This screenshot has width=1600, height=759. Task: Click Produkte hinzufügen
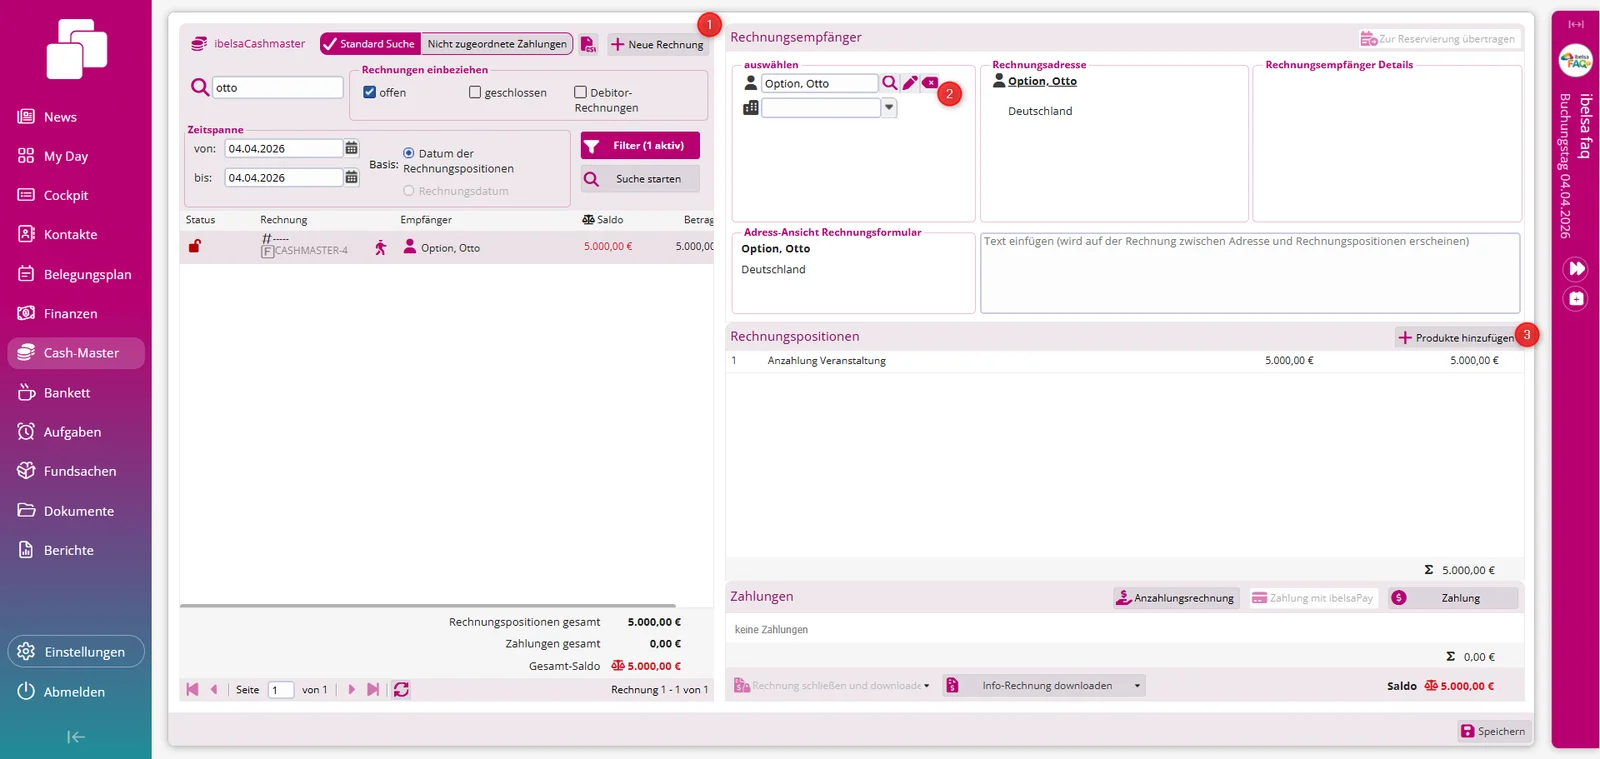pos(1456,338)
